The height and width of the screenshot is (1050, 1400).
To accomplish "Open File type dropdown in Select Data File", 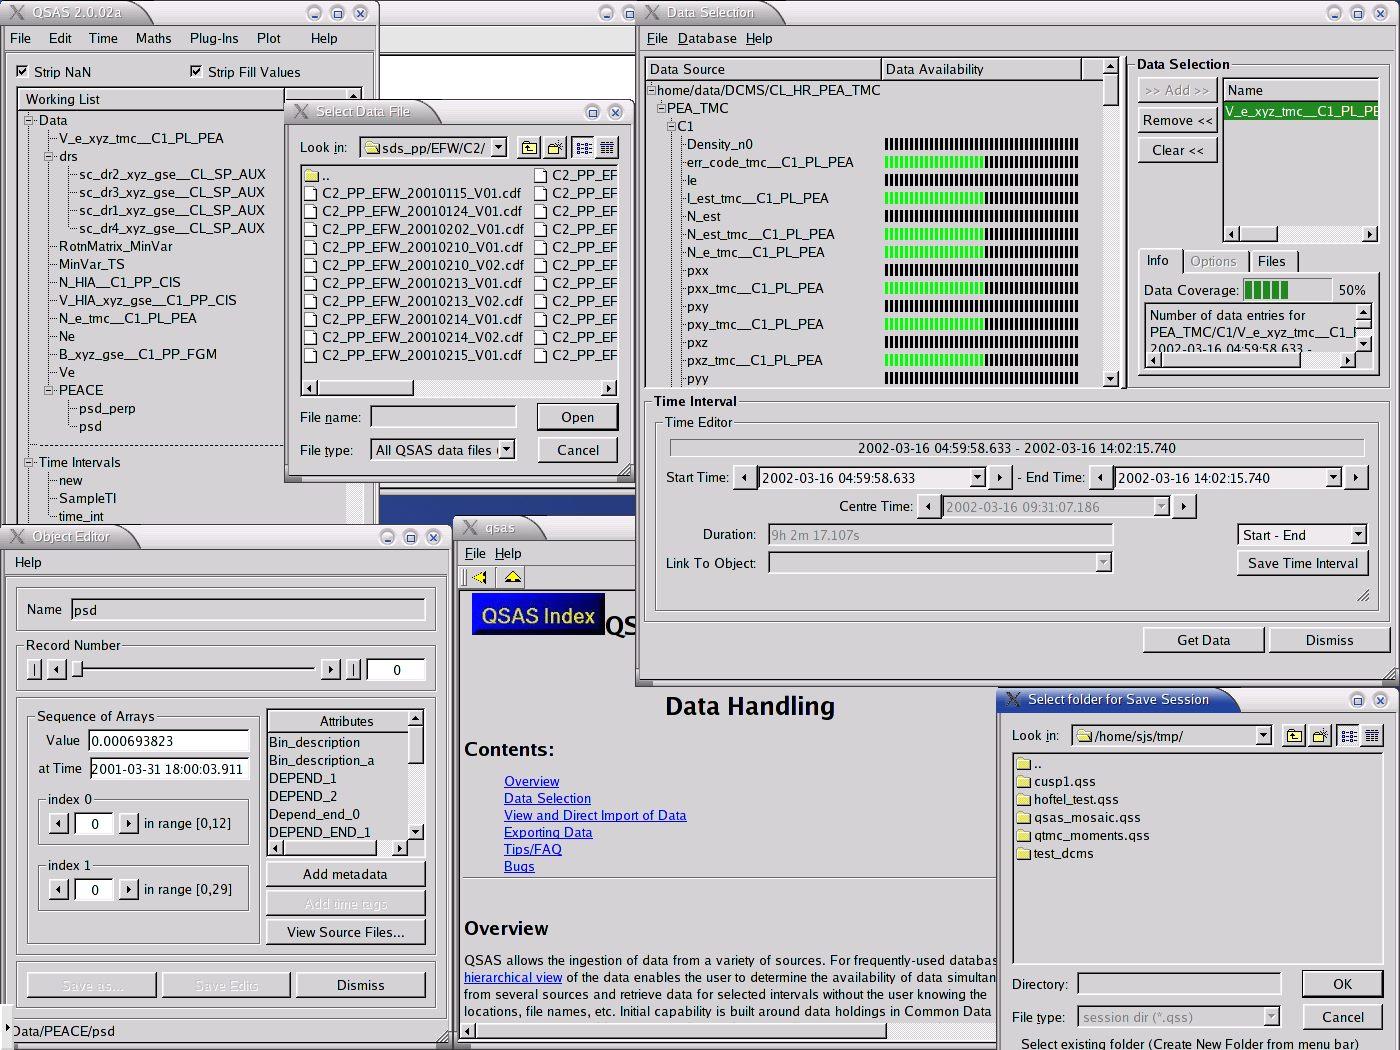I will pyautogui.click(x=507, y=450).
